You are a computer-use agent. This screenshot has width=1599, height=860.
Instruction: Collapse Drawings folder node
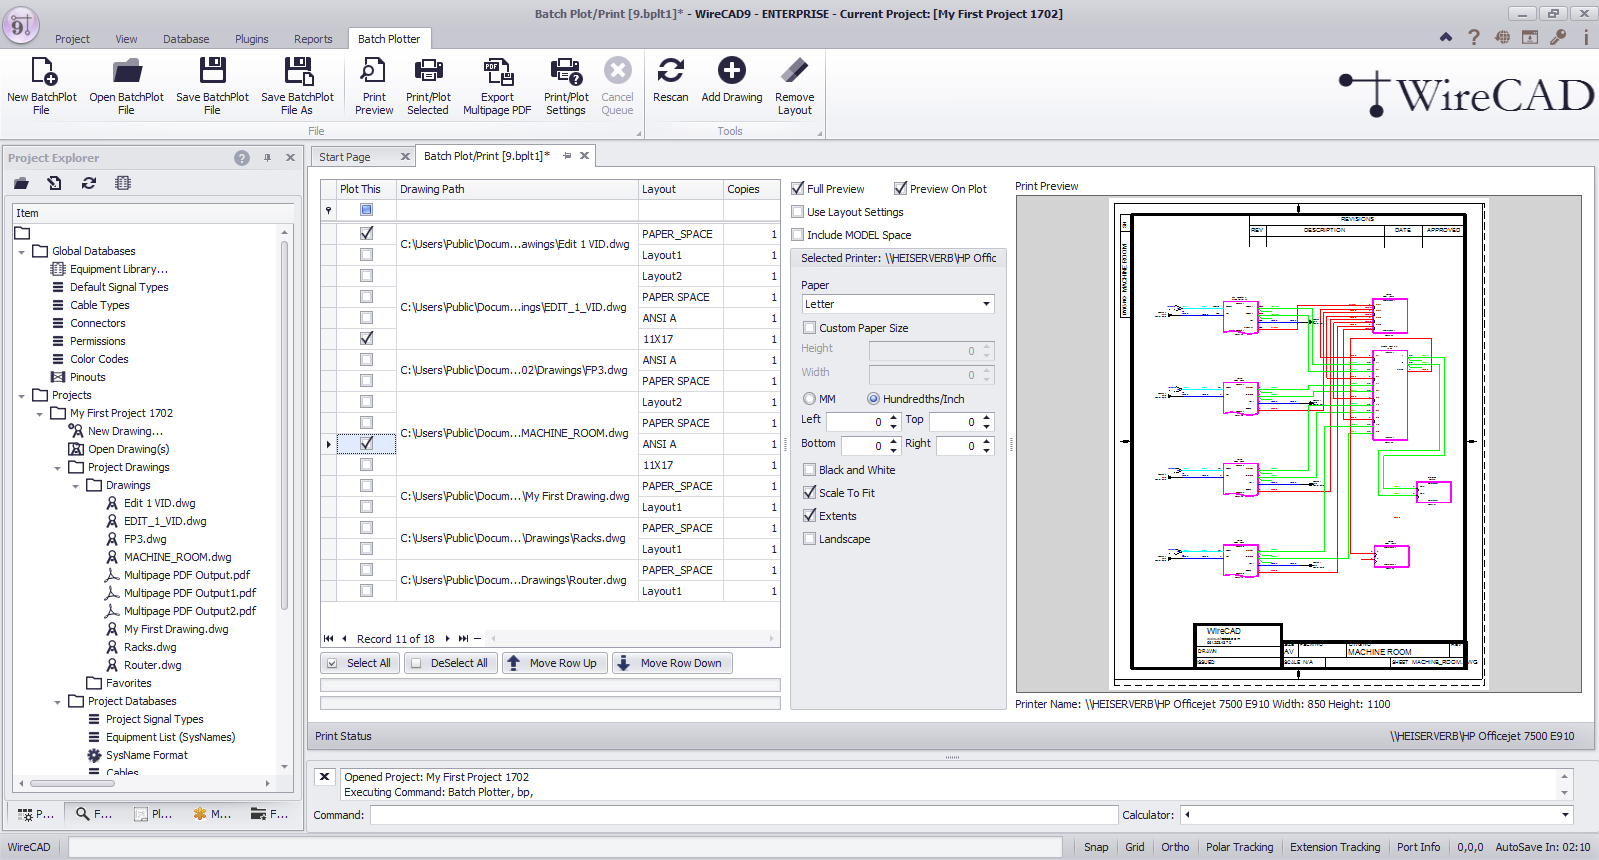(76, 486)
